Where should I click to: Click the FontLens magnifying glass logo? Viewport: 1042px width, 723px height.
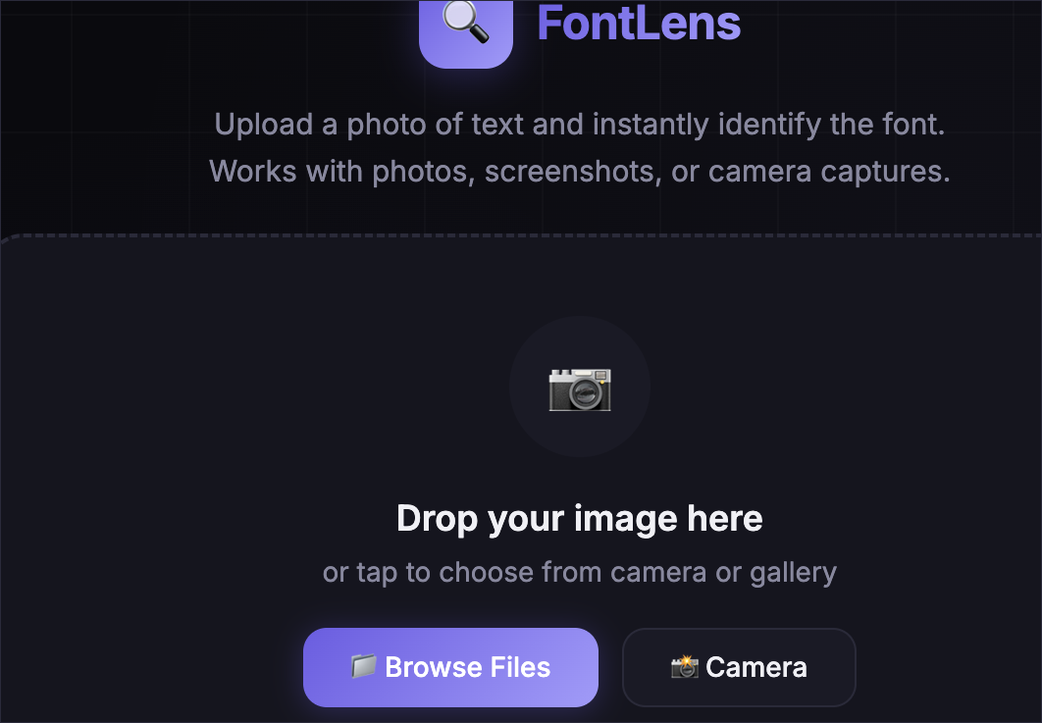pyautogui.click(x=466, y=22)
